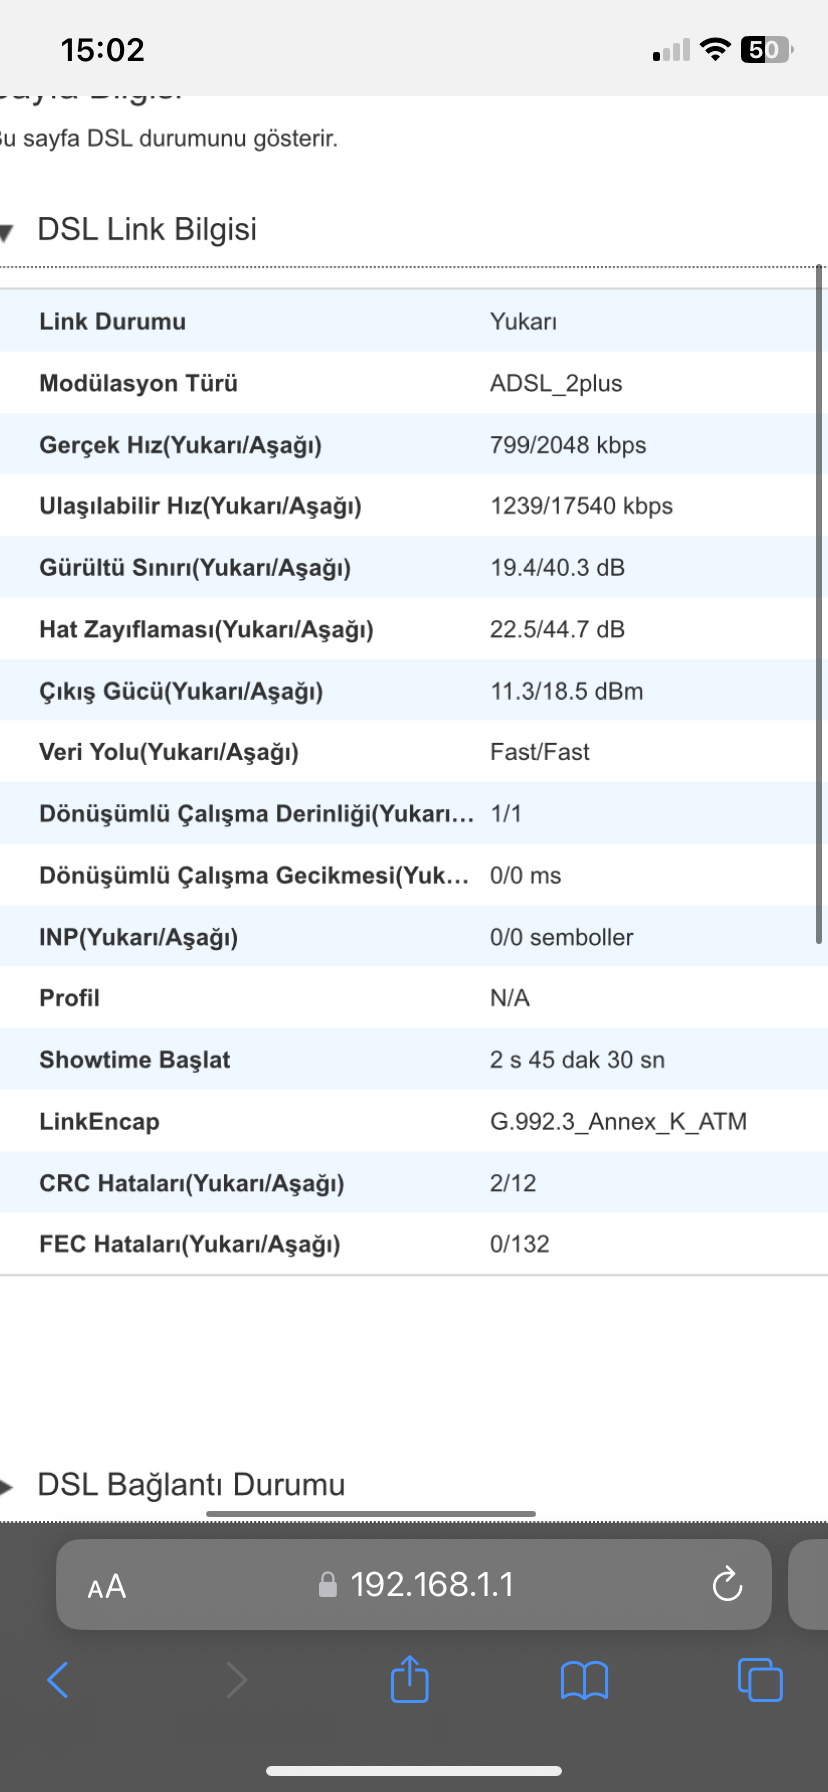This screenshot has height=1792, width=828.
Task: Show all open tabs icon
Action: (x=760, y=1679)
